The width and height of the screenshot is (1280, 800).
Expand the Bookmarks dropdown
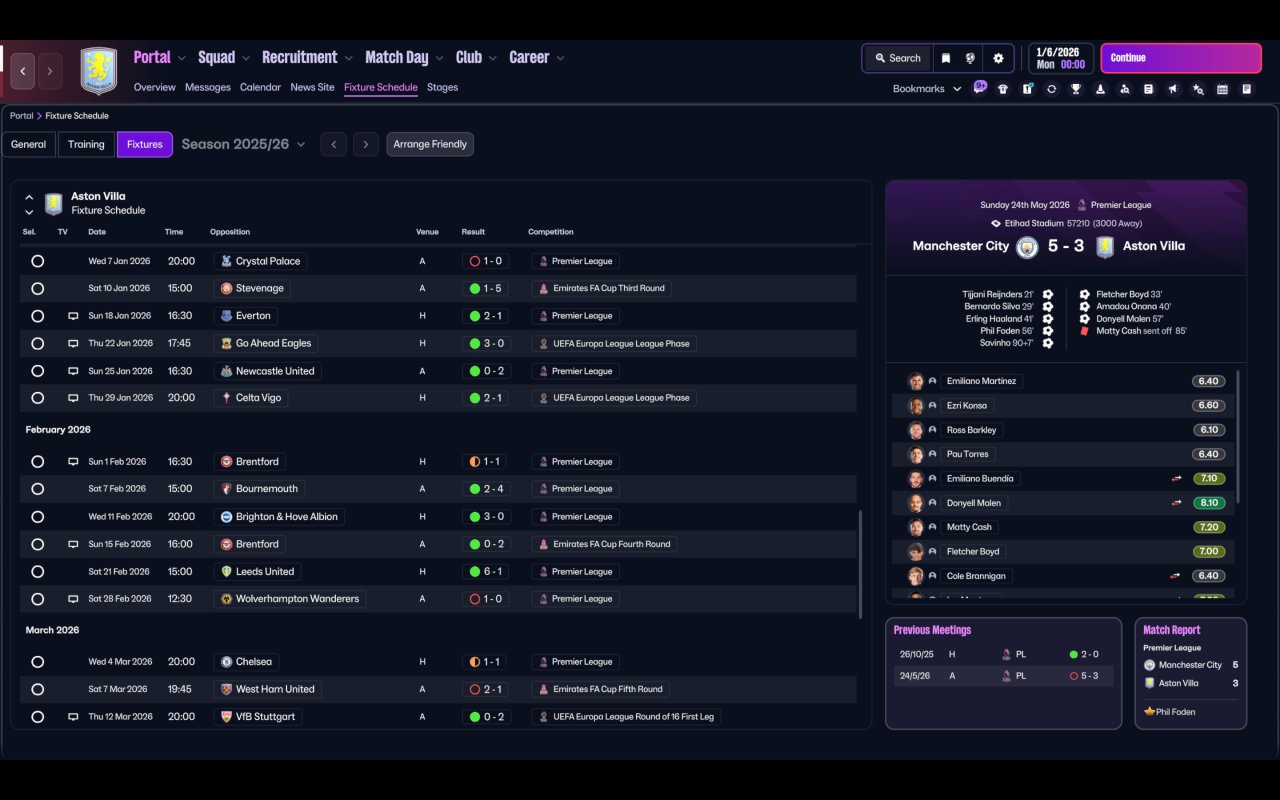click(x=927, y=89)
